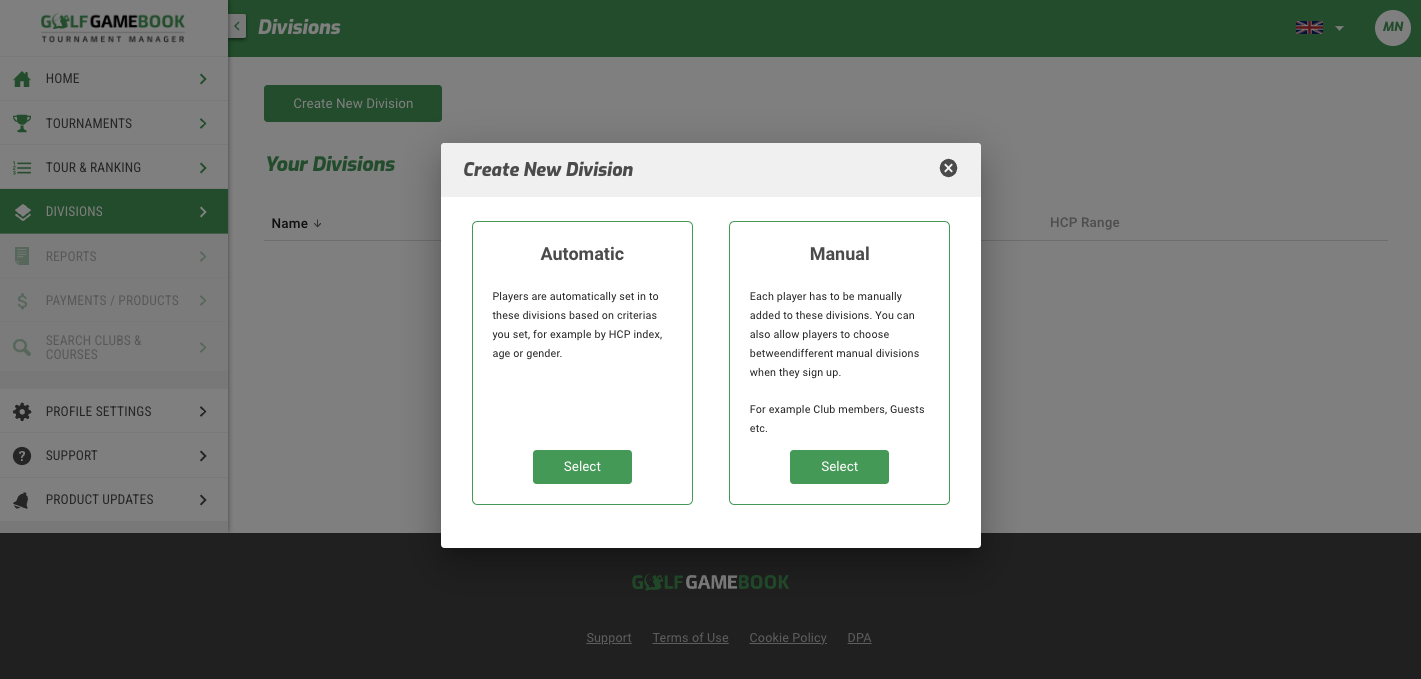This screenshot has height=679, width=1421.
Task: Select the Manual division option
Action: [839, 466]
